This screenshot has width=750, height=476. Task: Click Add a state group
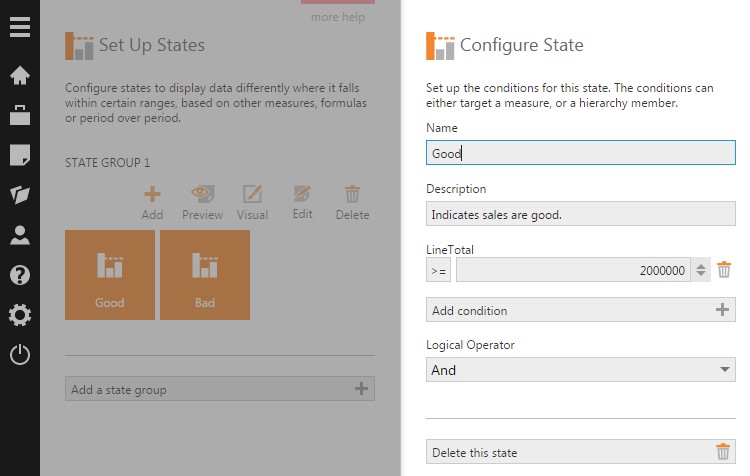click(219, 389)
